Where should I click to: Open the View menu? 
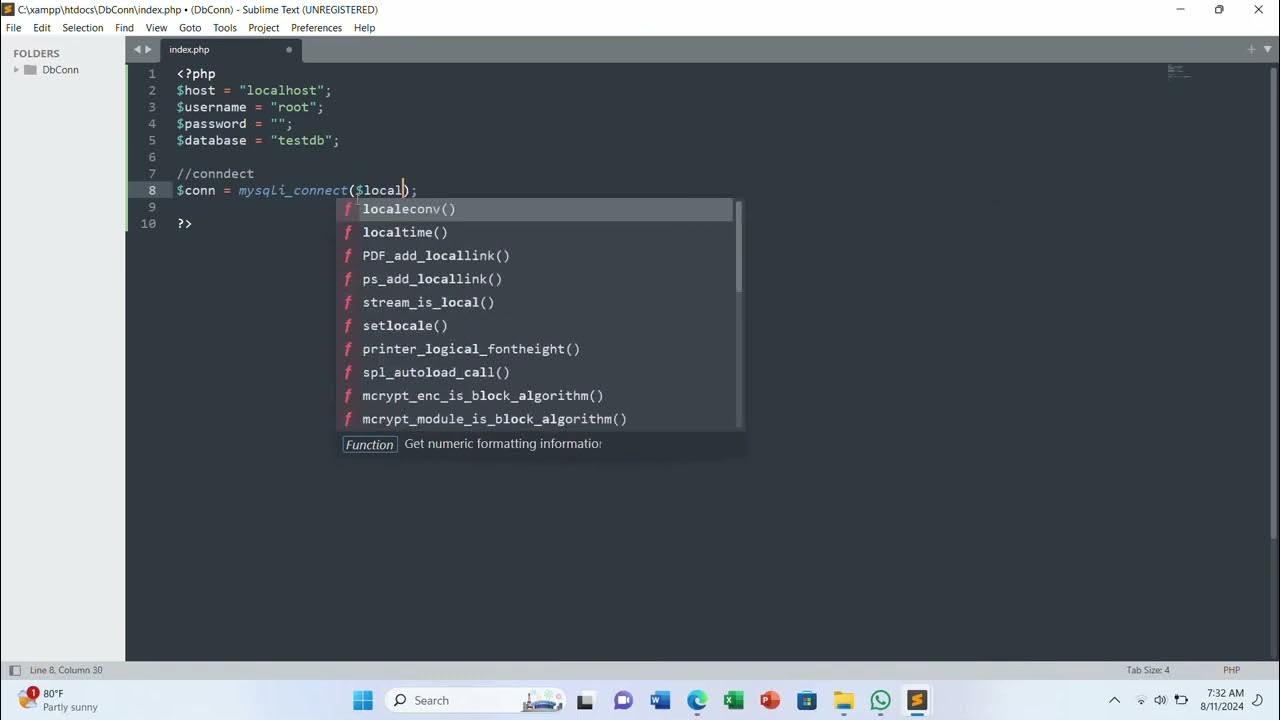(157, 28)
